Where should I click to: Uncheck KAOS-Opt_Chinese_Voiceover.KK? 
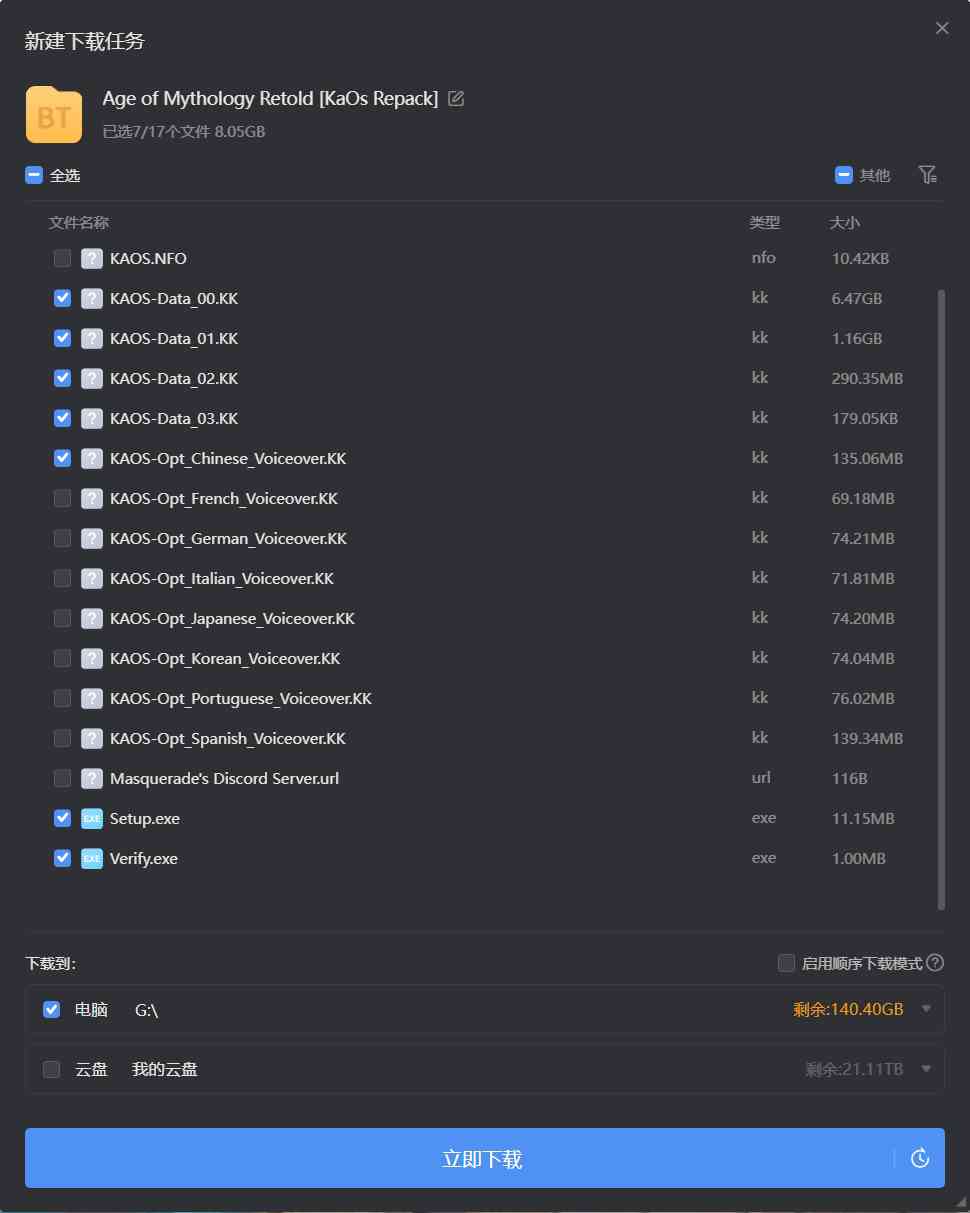coord(62,458)
